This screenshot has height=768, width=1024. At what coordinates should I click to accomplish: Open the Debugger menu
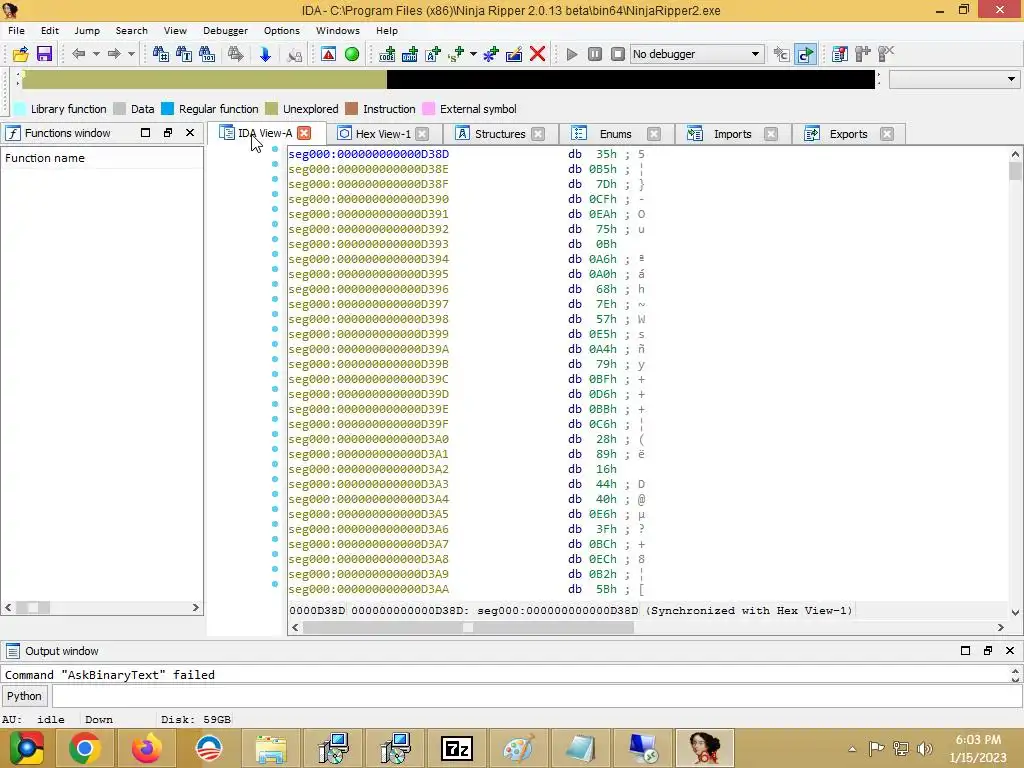click(x=225, y=31)
